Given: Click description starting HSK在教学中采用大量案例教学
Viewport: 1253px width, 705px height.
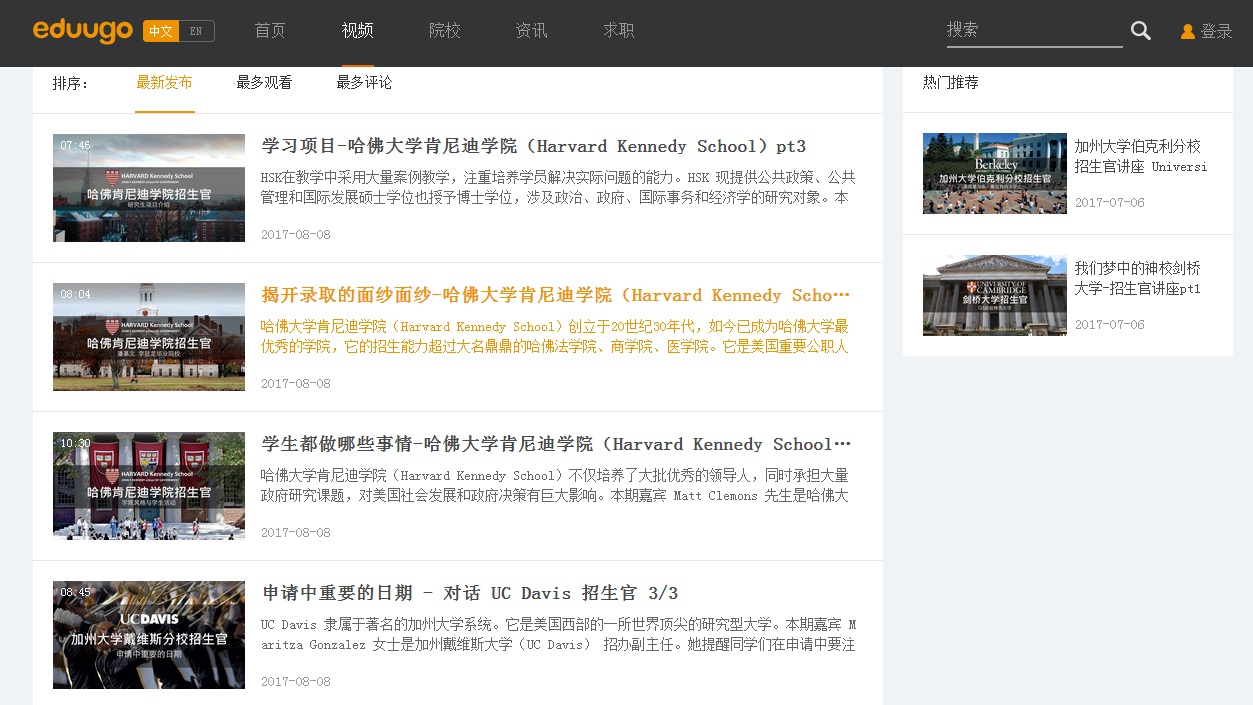Looking at the screenshot, I should pos(558,188).
